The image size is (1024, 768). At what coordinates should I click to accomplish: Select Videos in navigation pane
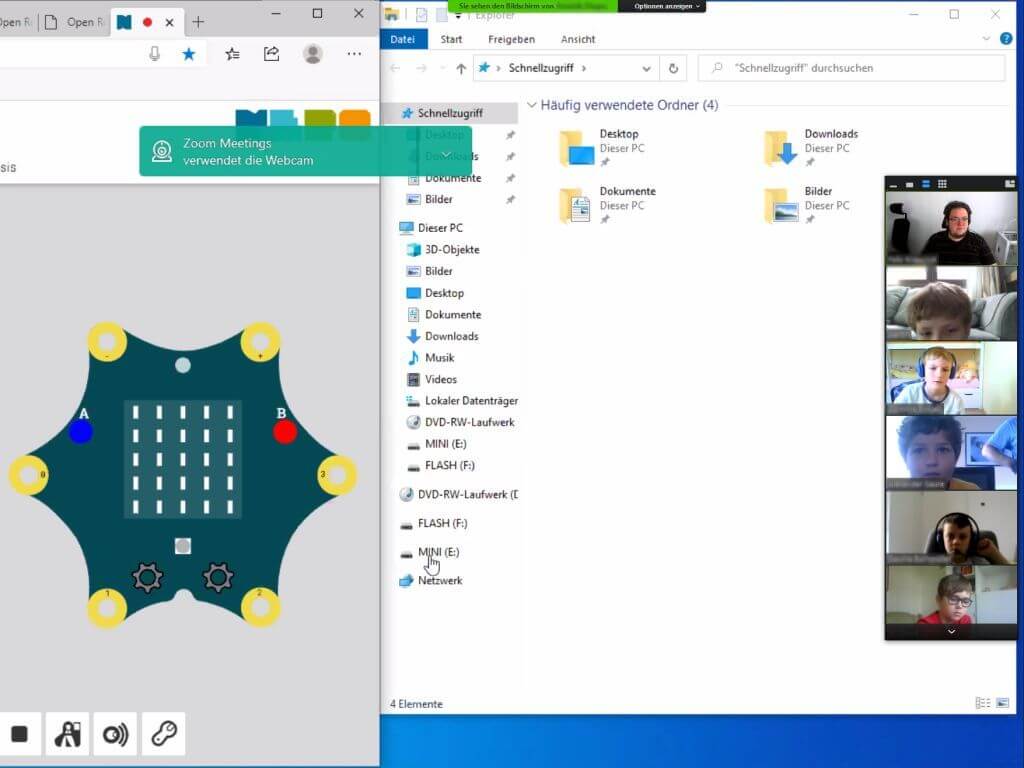[x=441, y=379]
